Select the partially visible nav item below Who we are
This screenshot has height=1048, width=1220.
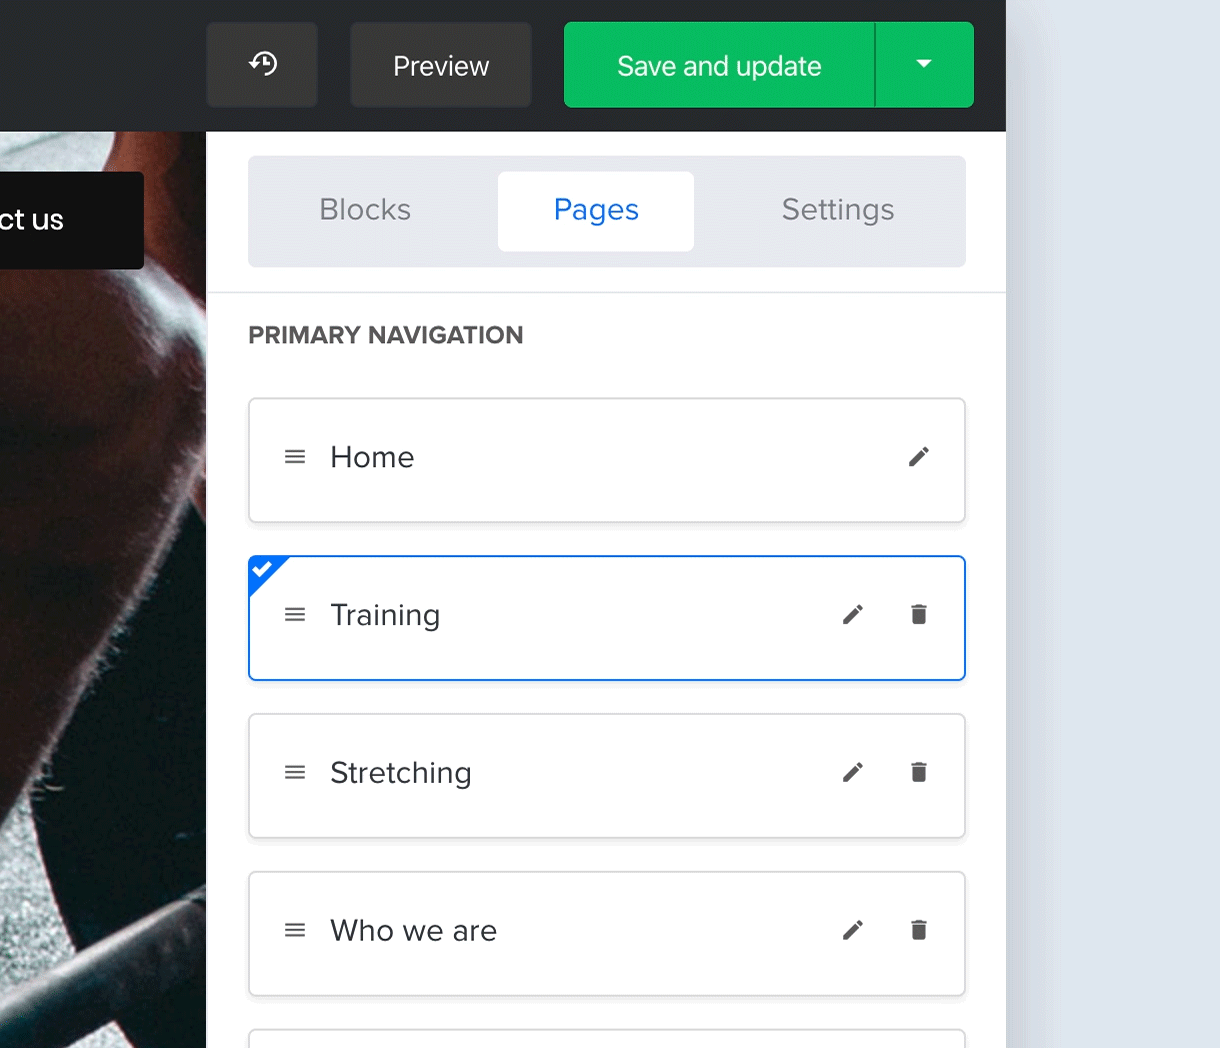pos(606,1040)
